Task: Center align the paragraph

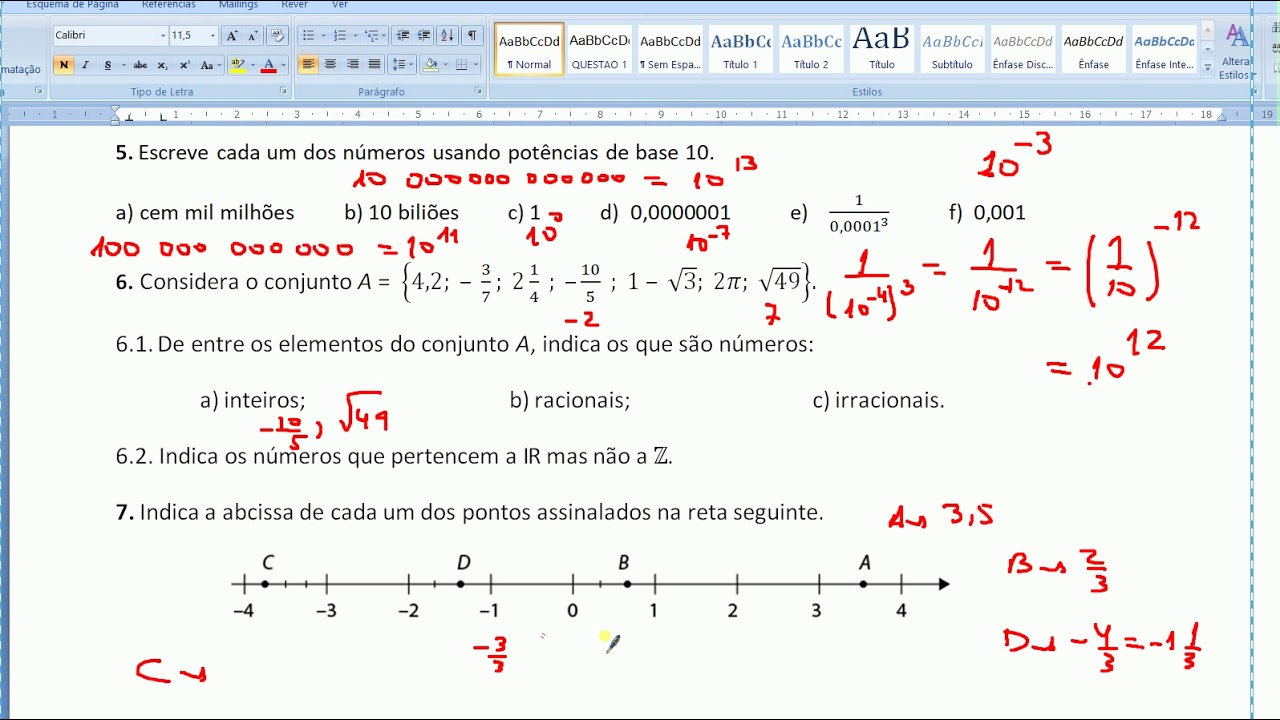Action: point(330,65)
